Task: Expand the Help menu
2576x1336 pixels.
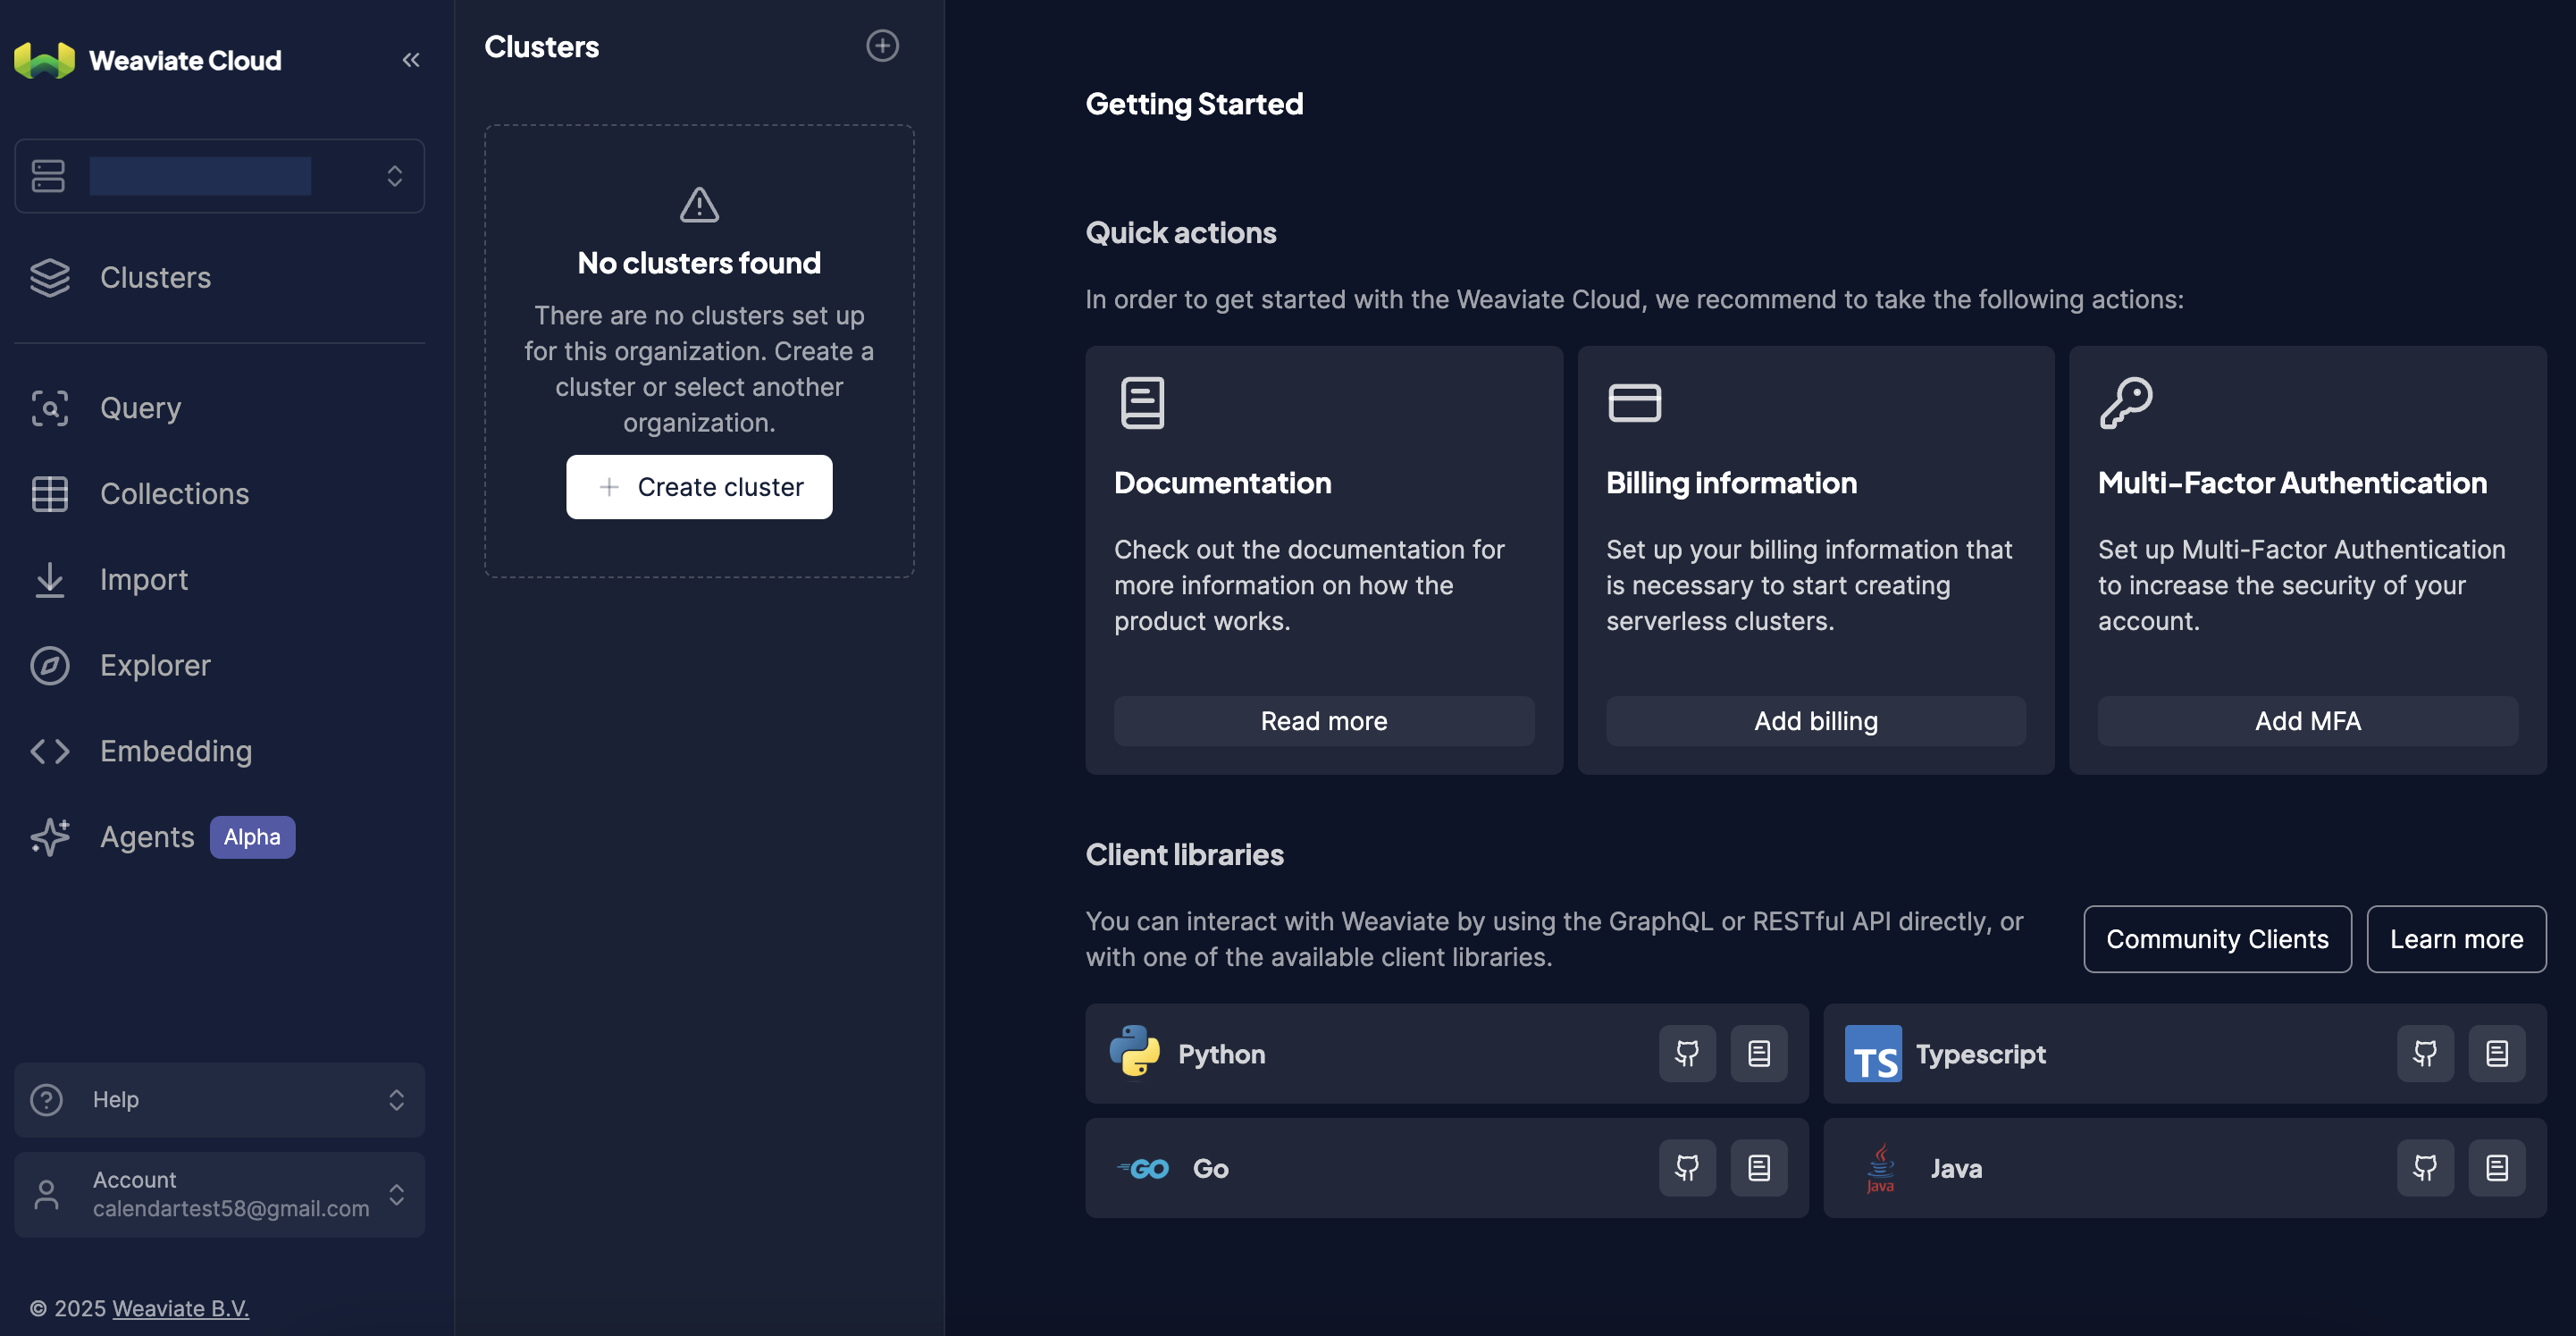Action: 219,1099
